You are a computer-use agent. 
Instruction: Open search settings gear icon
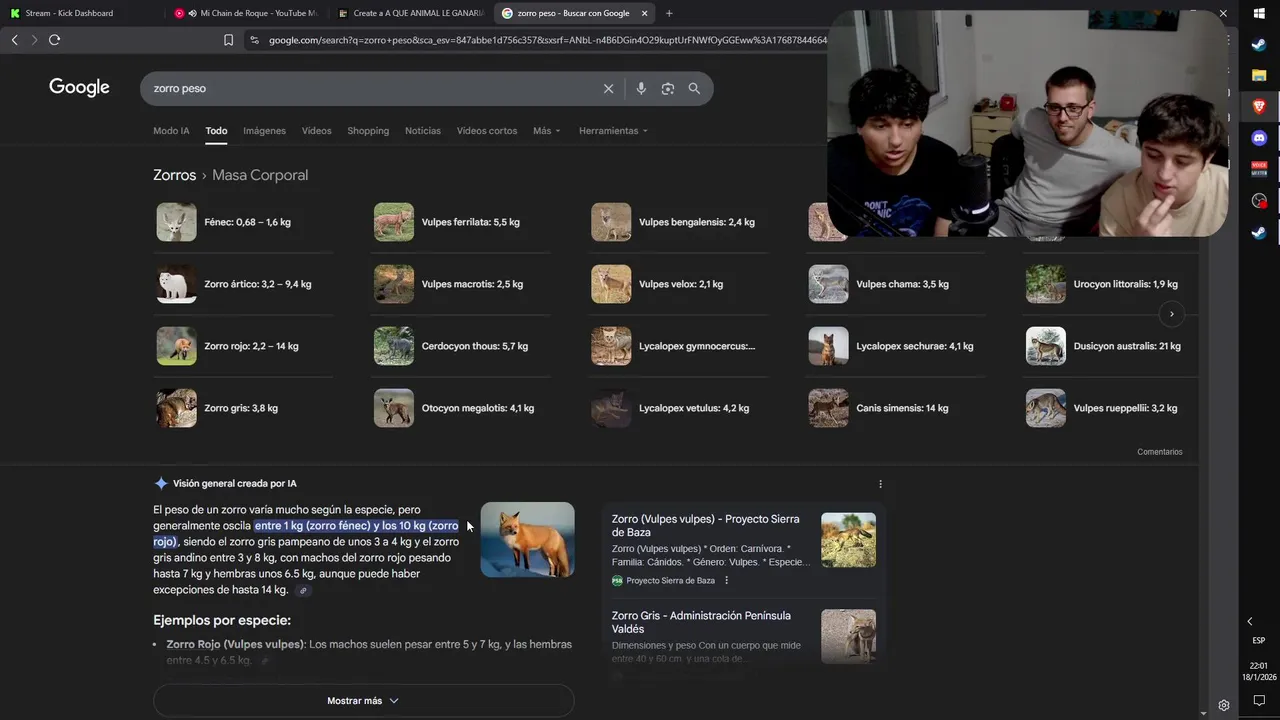pyautogui.click(x=1223, y=705)
